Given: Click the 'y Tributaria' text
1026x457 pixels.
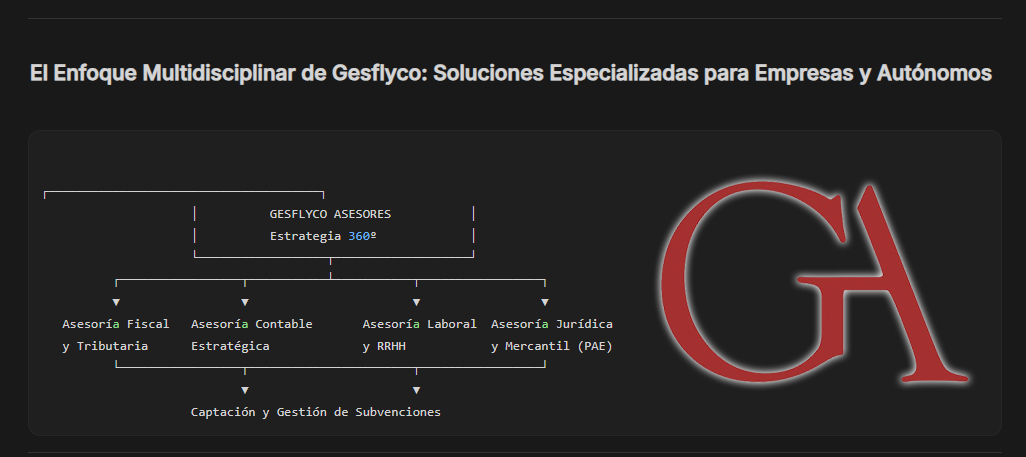Looking at the screenshot, I should point(105,346).
